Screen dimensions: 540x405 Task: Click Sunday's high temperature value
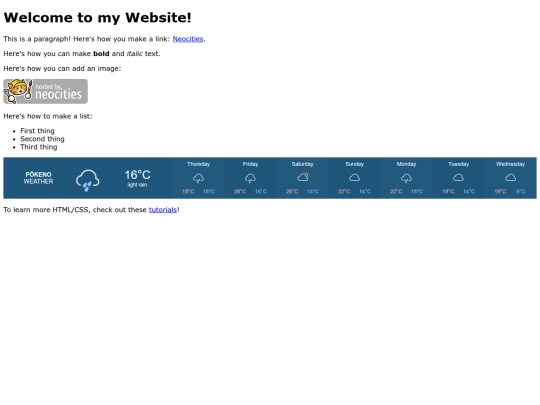point(344,191)
